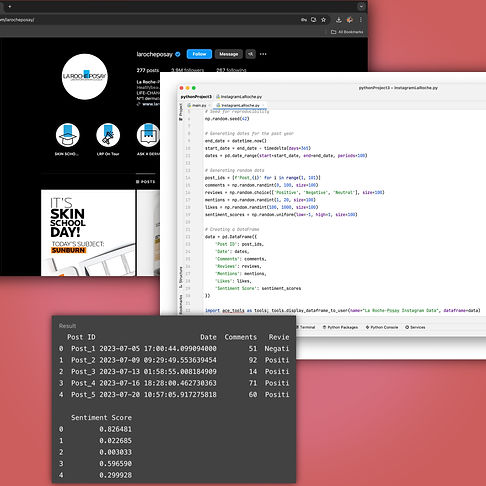Viewport: 486px width, 486px height.
Task: Open the Skin School story highlight
Action: 68,135
